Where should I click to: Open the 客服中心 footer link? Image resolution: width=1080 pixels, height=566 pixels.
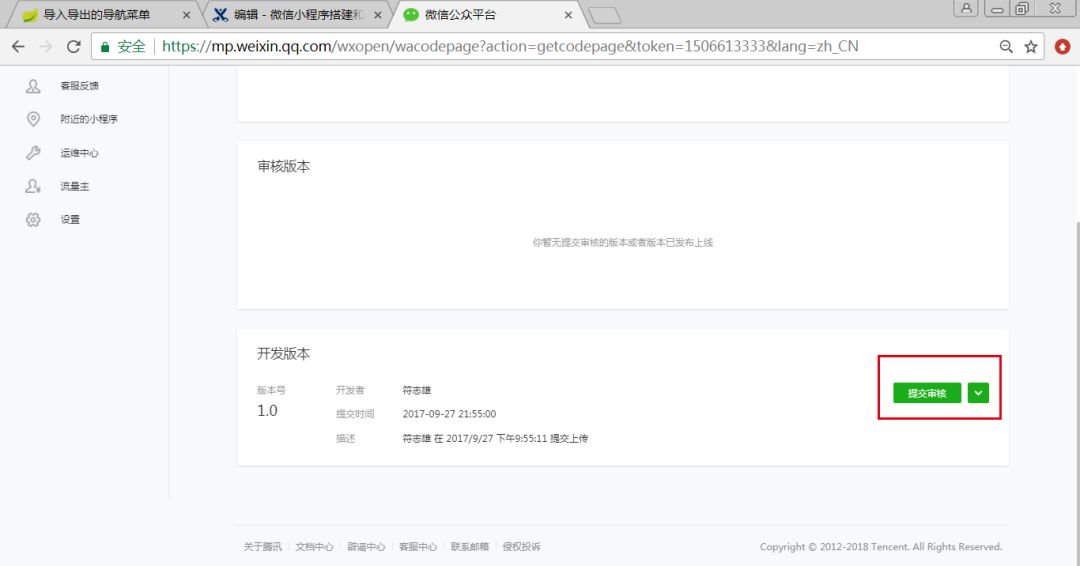pos(418,547)
